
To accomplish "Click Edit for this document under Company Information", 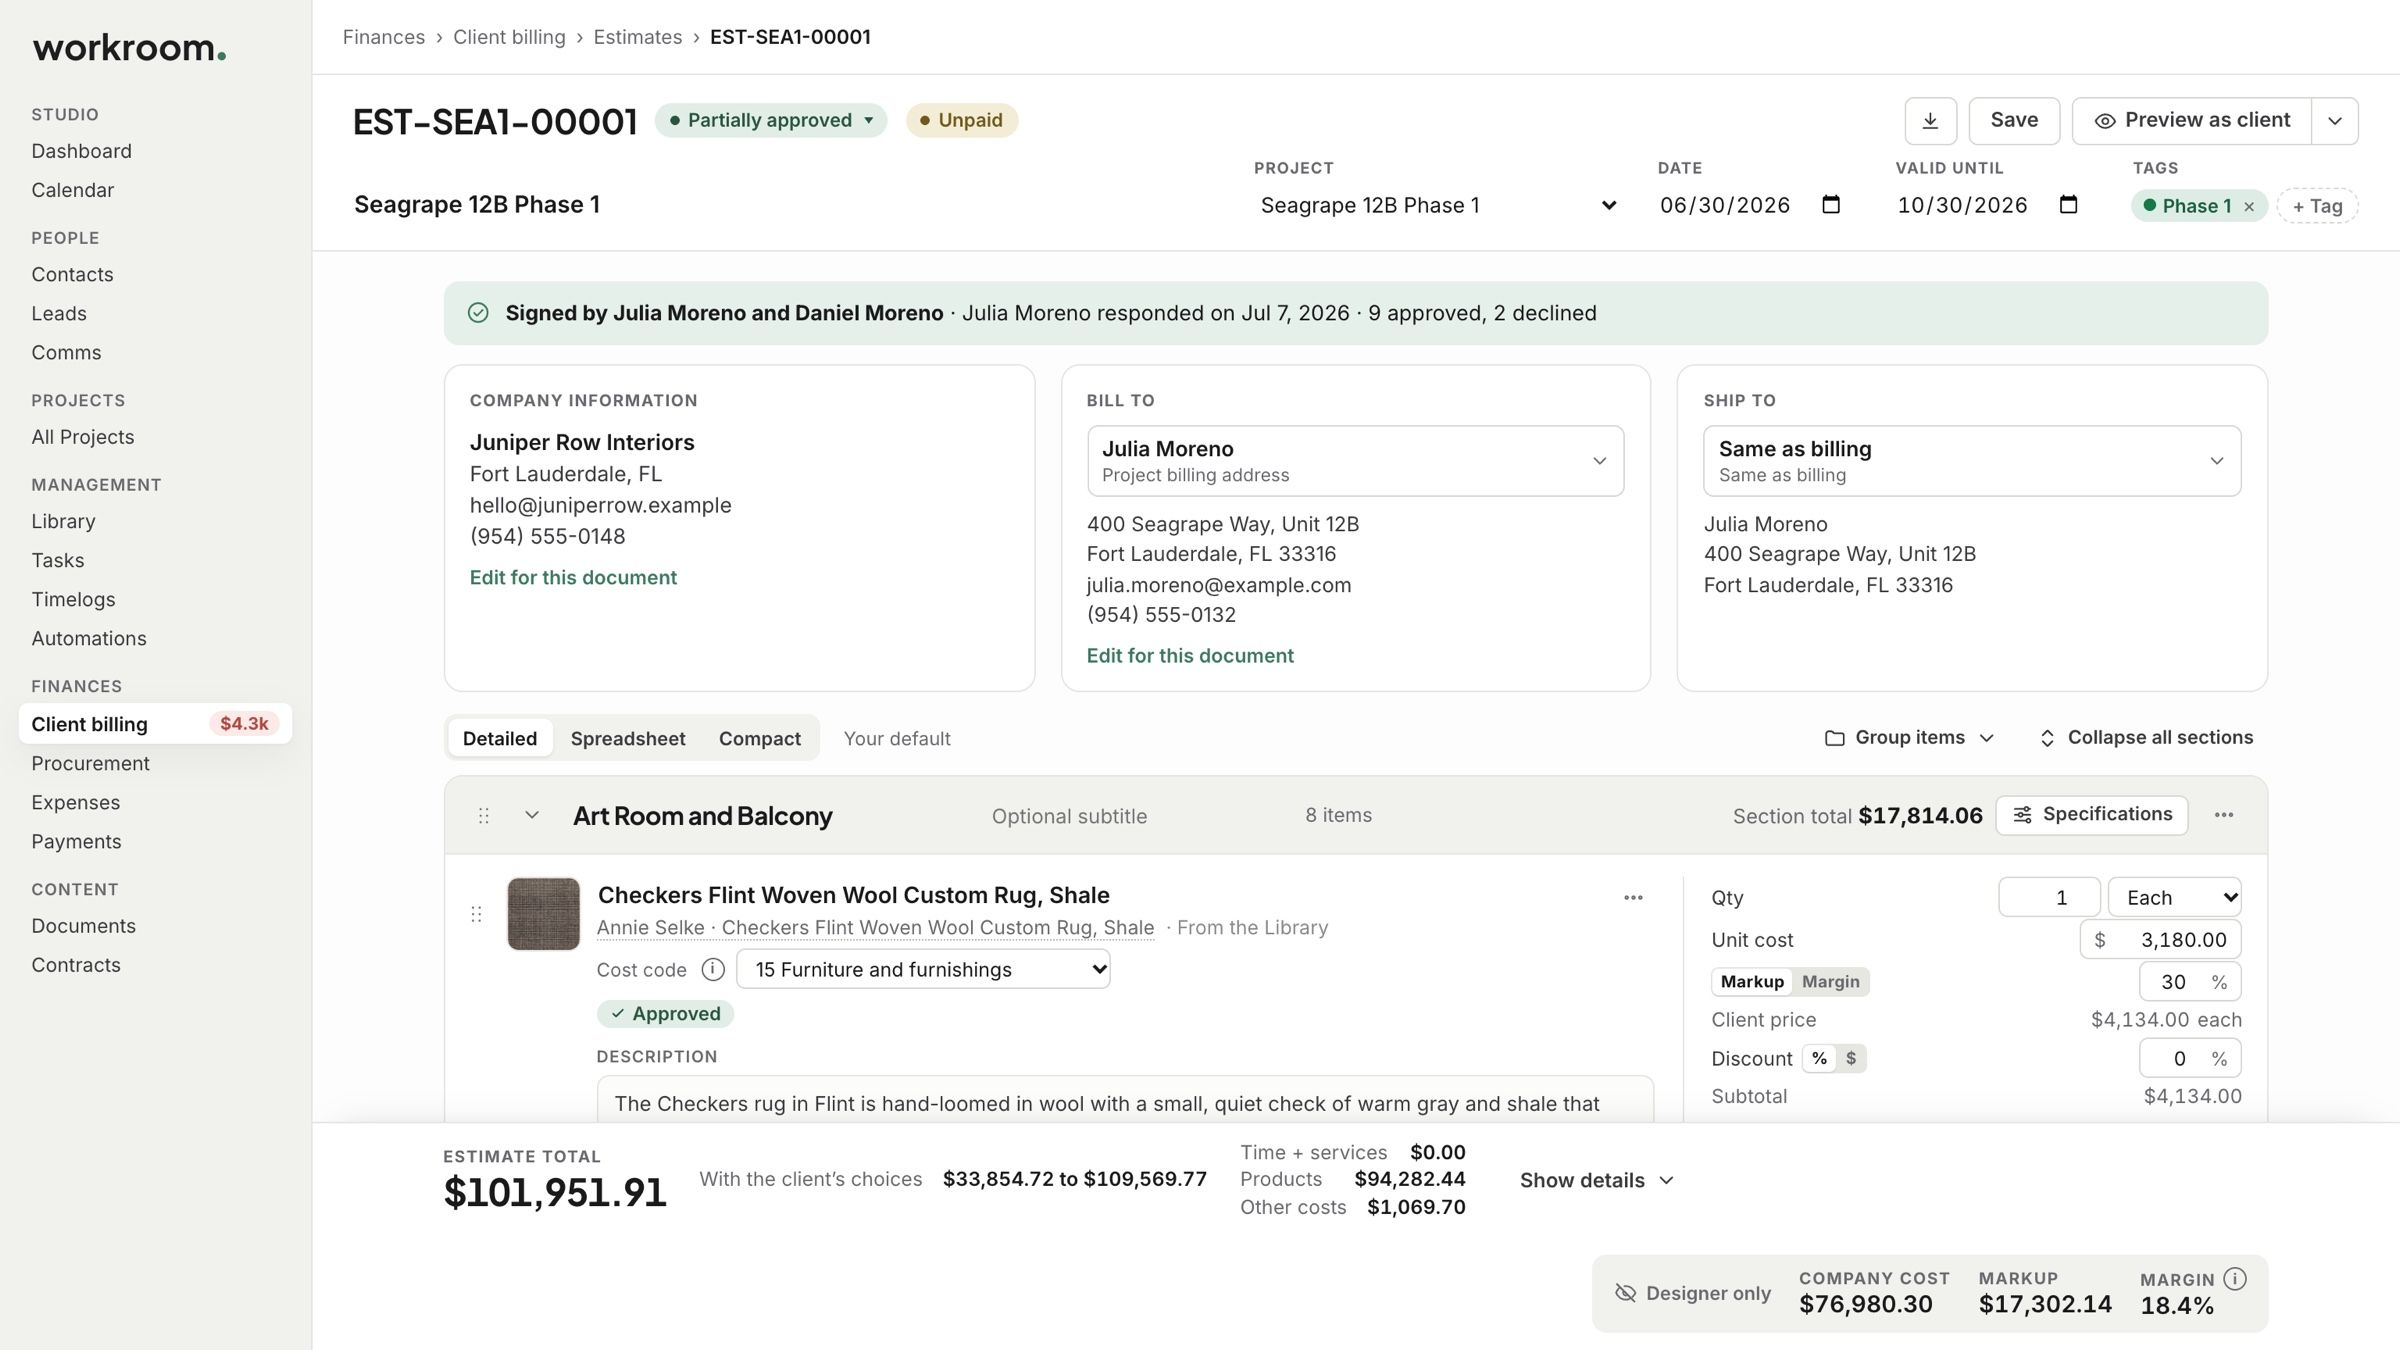I will [573, 577].
